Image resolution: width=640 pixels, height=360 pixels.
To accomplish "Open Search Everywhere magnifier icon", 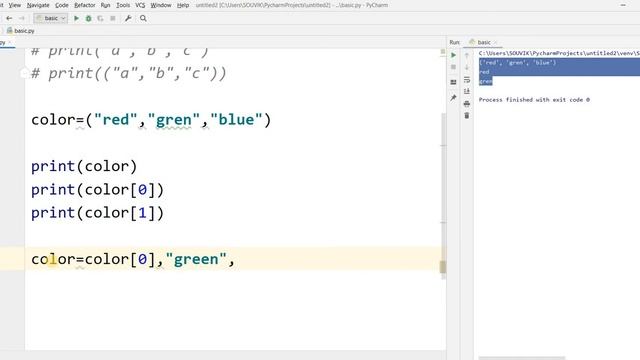I will [x=143, y=18].
